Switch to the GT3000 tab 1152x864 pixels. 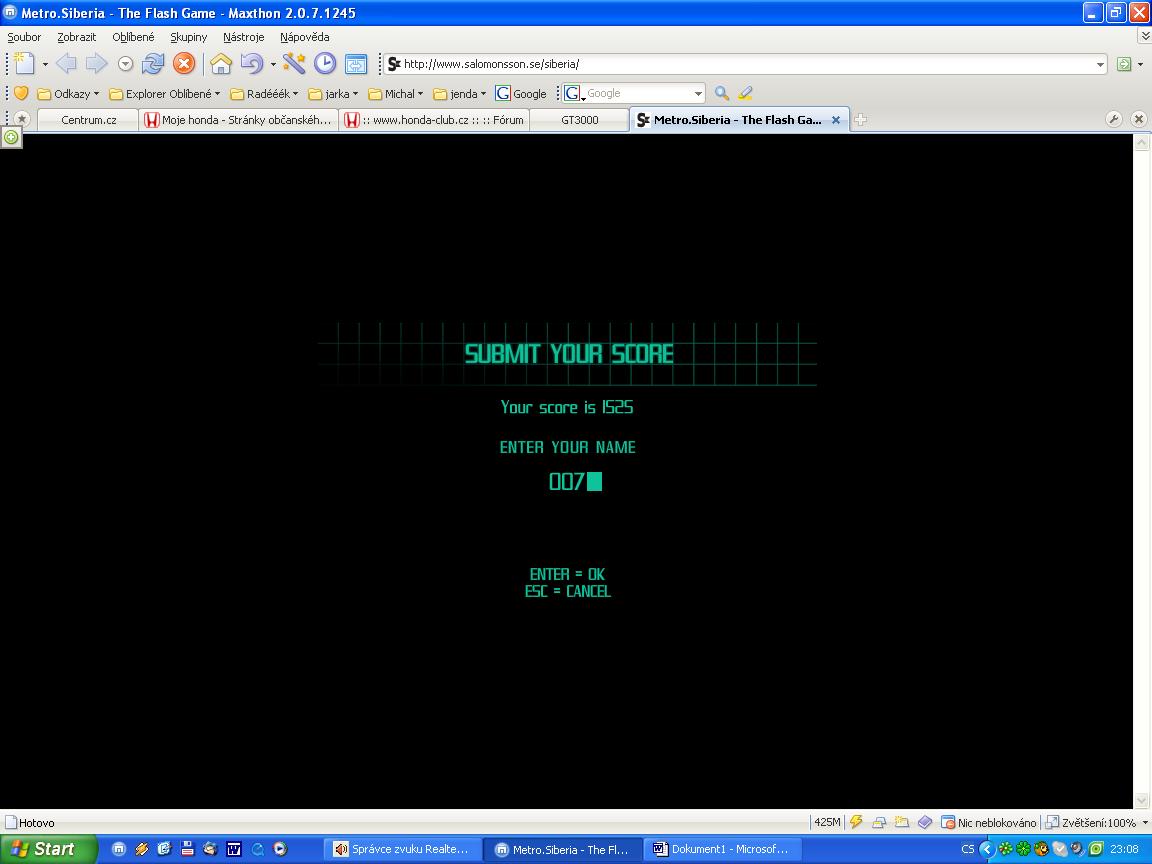click(x=579, y=120)
